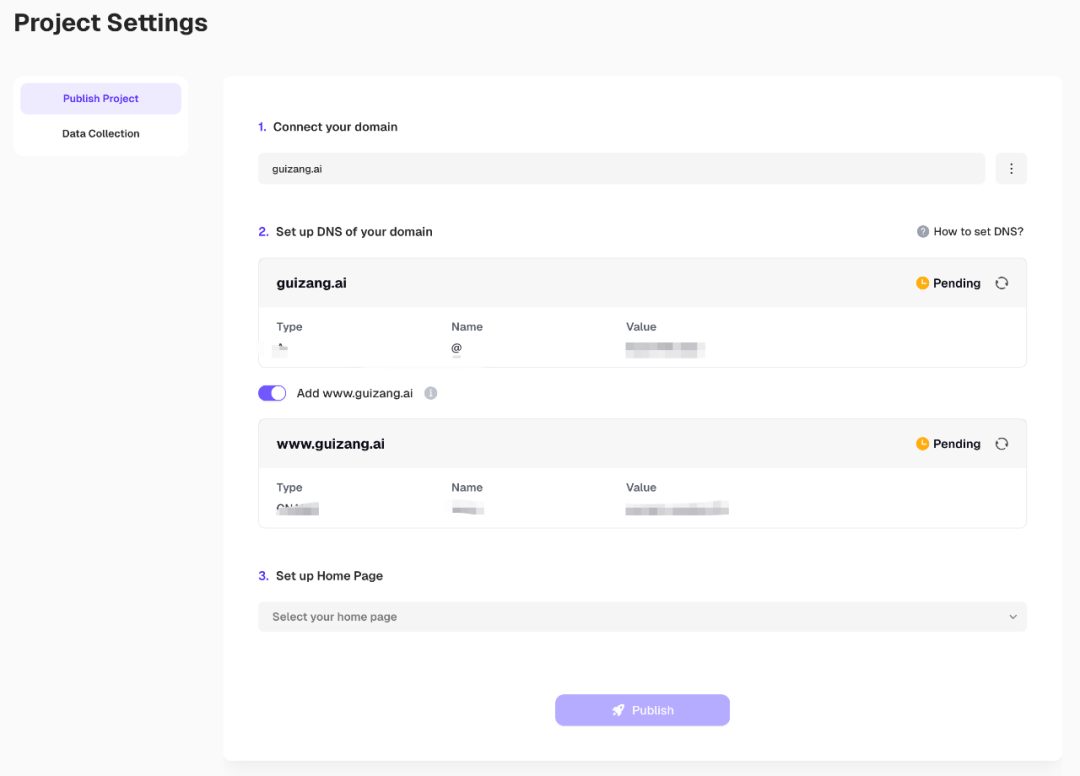Click the question mark help icon

(922, 231)
